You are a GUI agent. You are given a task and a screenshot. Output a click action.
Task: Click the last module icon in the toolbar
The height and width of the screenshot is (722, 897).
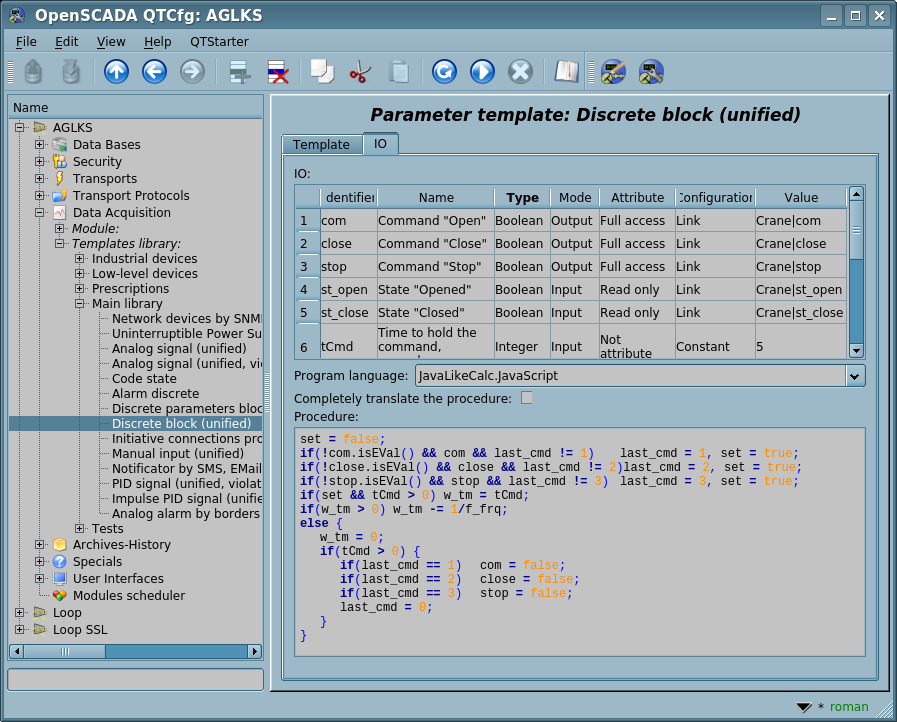click(x=651, y=72)
